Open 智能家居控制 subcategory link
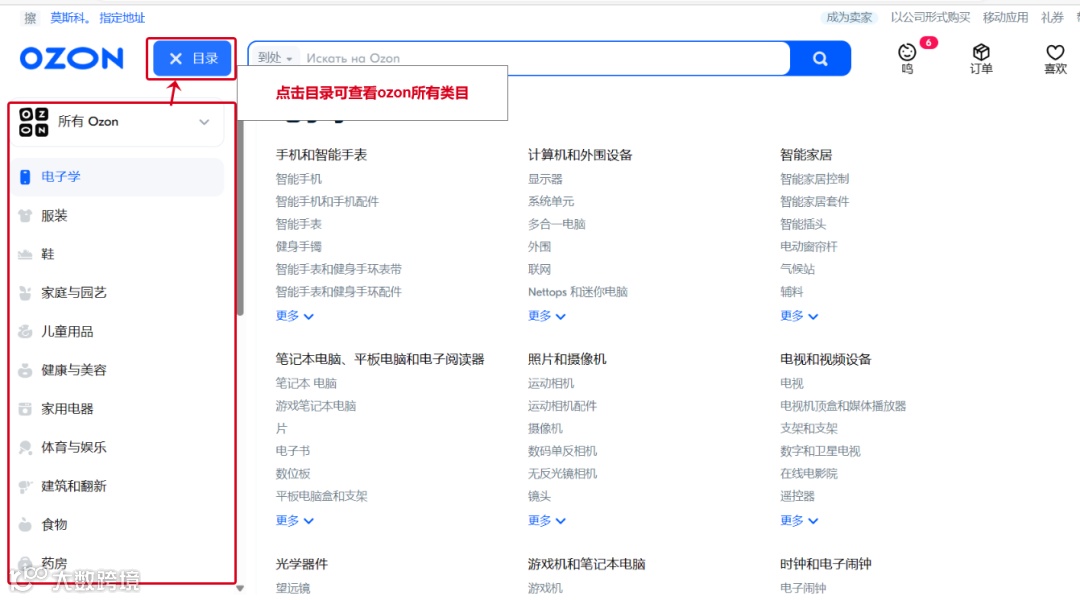This screenshot has height=600, width=1080. pyautogui.click(x=814, y=179)
